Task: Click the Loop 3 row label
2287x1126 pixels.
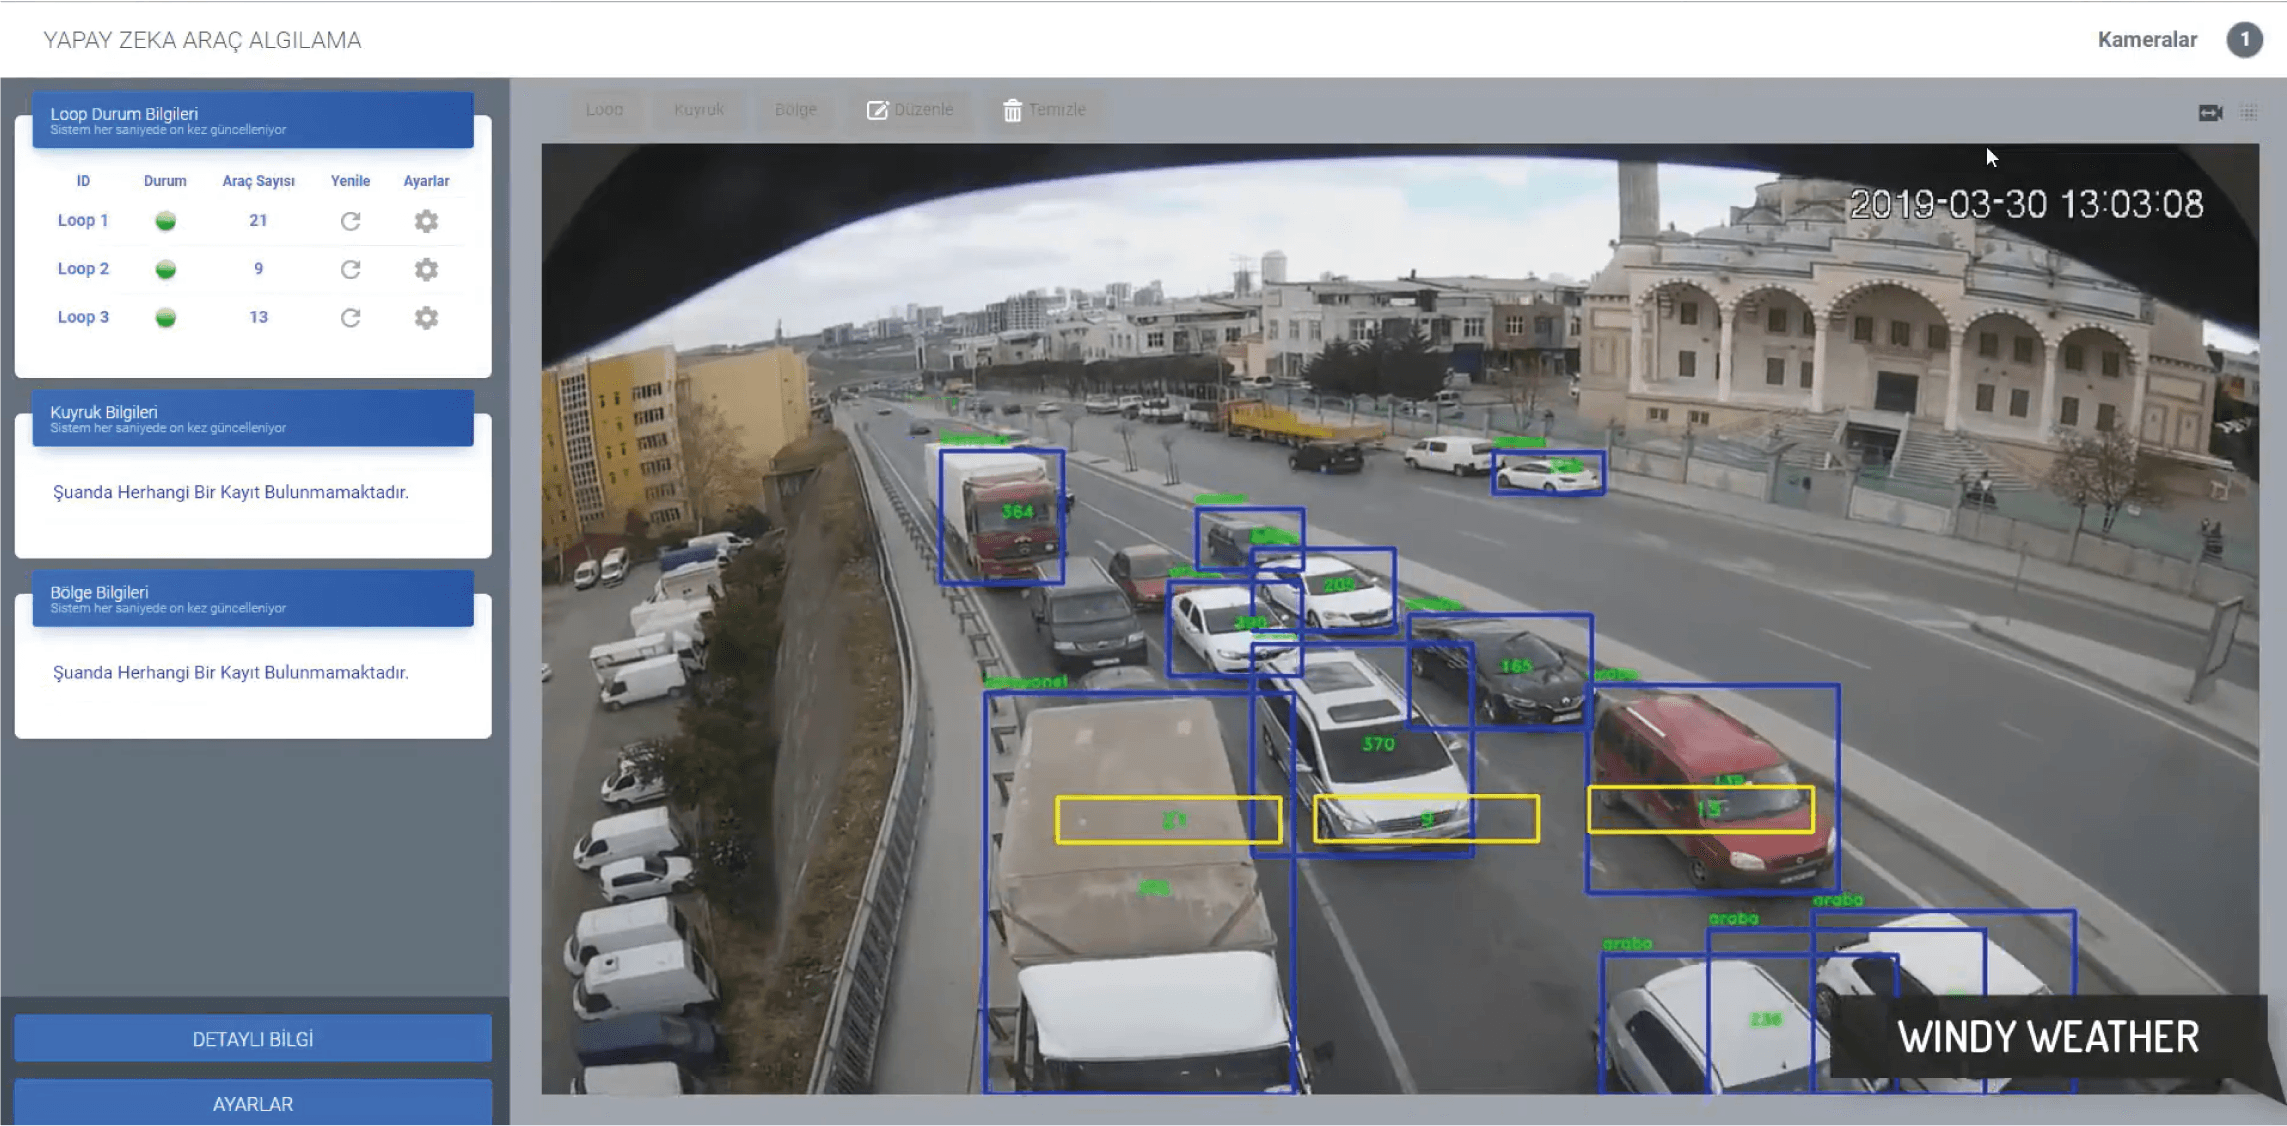Action: 83,317
